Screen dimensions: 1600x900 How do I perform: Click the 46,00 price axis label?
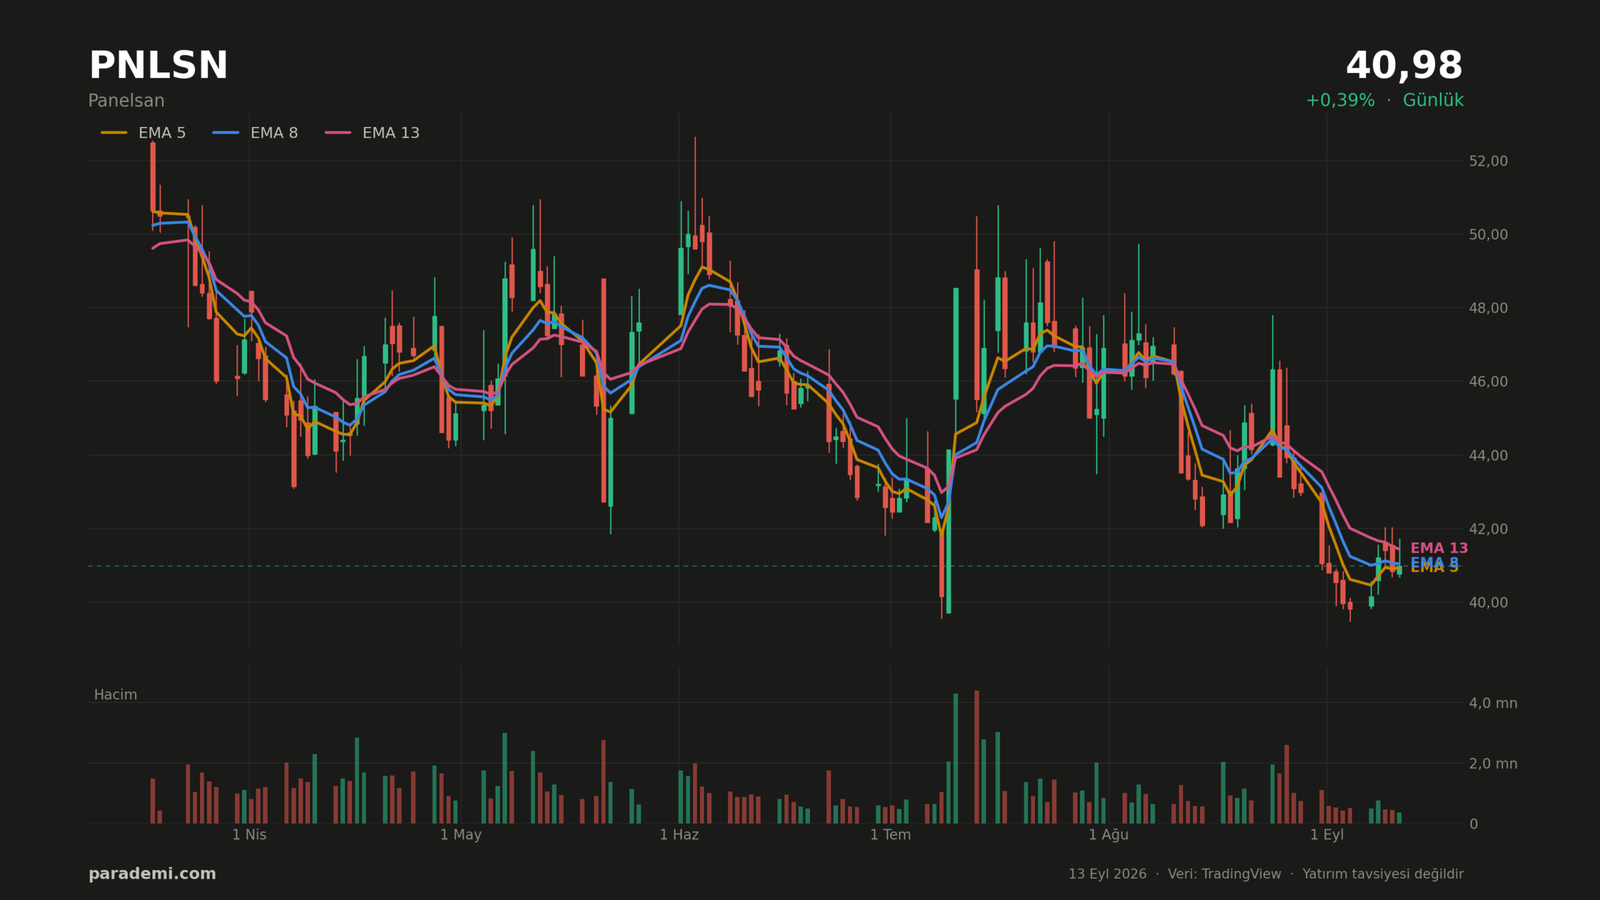[1488, 382]
